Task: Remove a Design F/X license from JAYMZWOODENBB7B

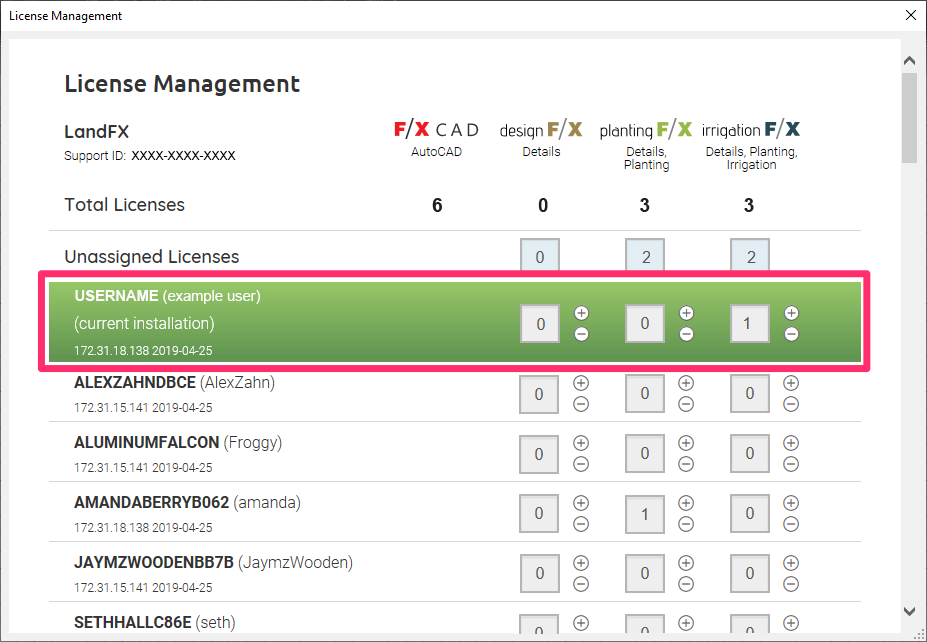Action: point(581,584)
